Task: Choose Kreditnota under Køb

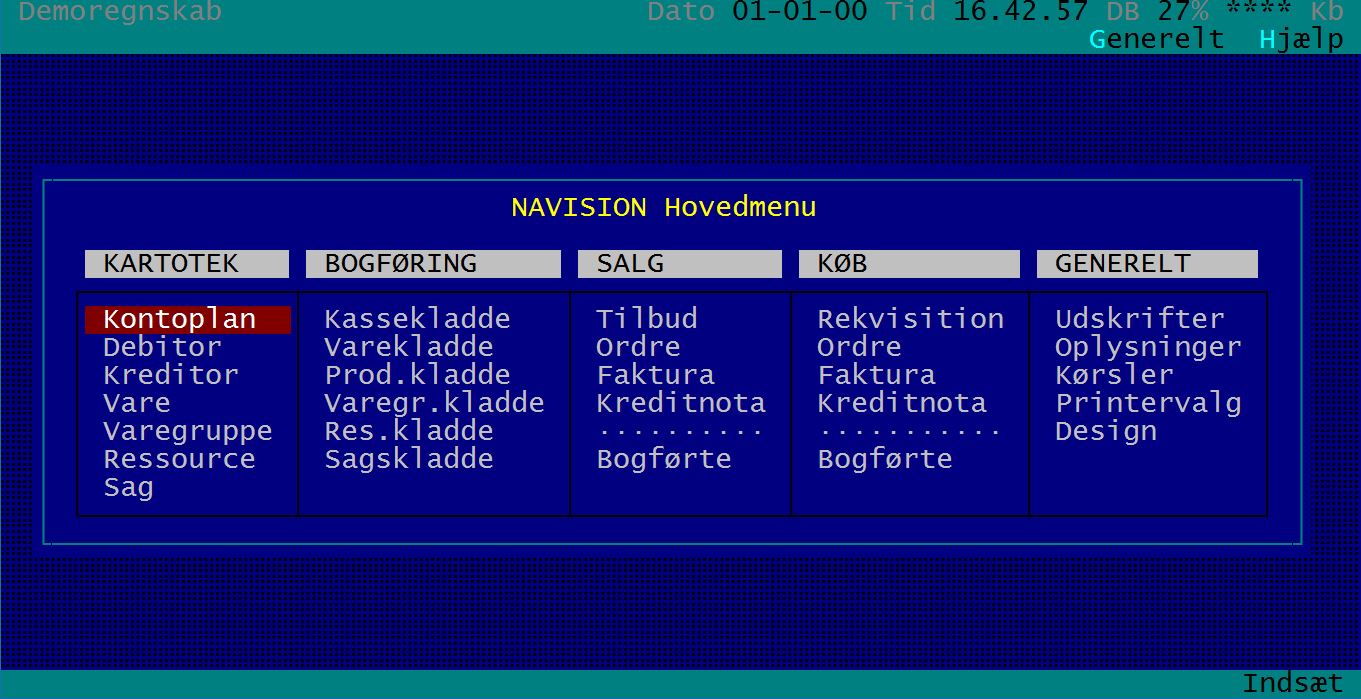Action: (902, 404)
